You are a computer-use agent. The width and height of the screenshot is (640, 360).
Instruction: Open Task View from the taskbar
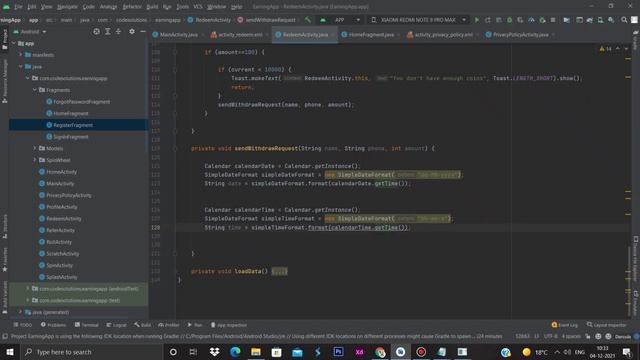[193, 352]
